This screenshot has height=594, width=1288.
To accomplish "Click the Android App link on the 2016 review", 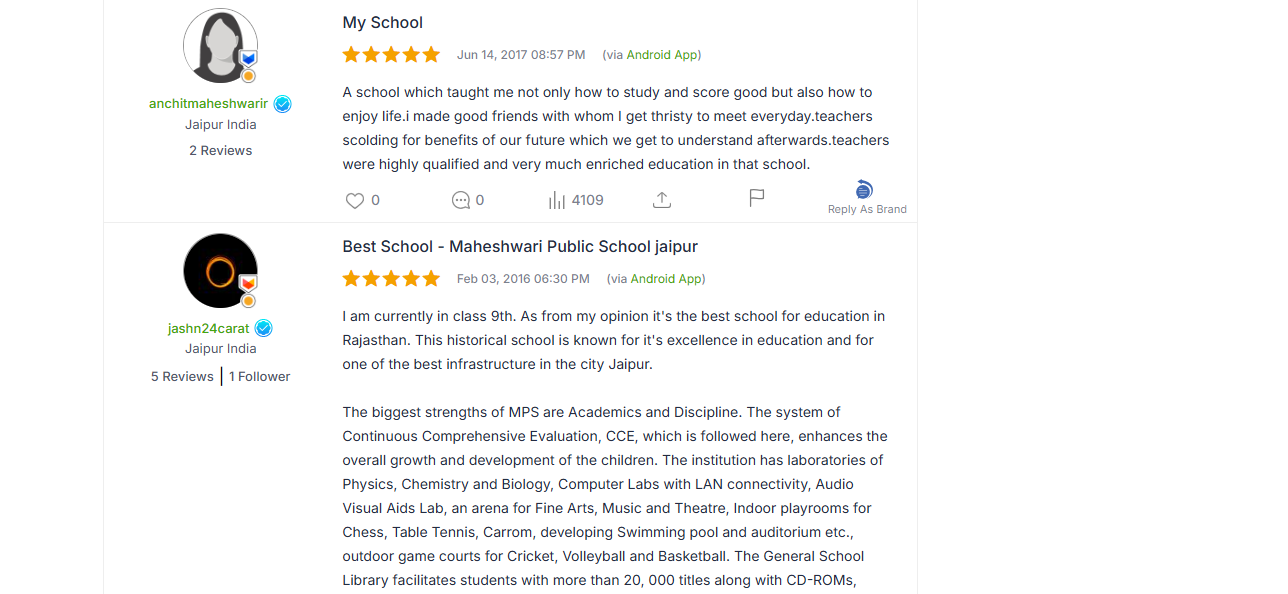I will 666,279.
